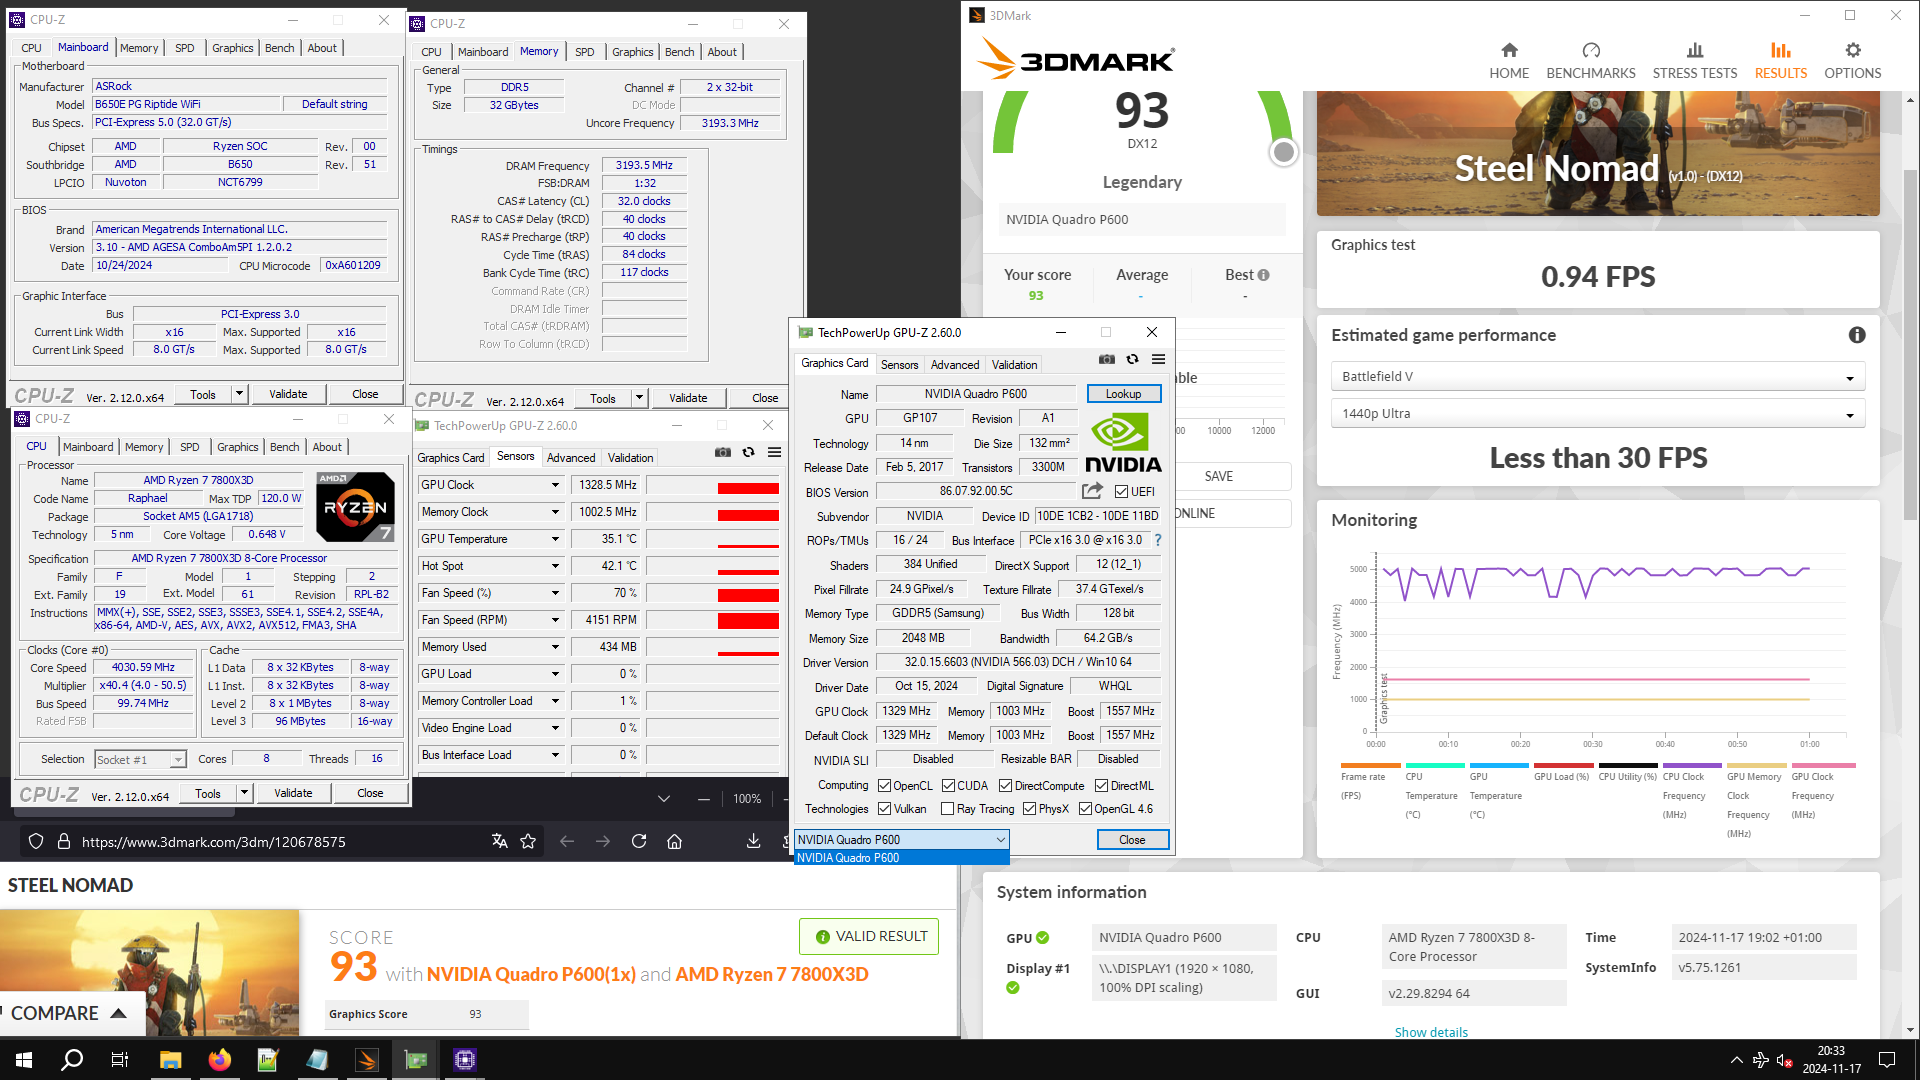Open 3DMark BENCHMARKS section

(1591, 61)
